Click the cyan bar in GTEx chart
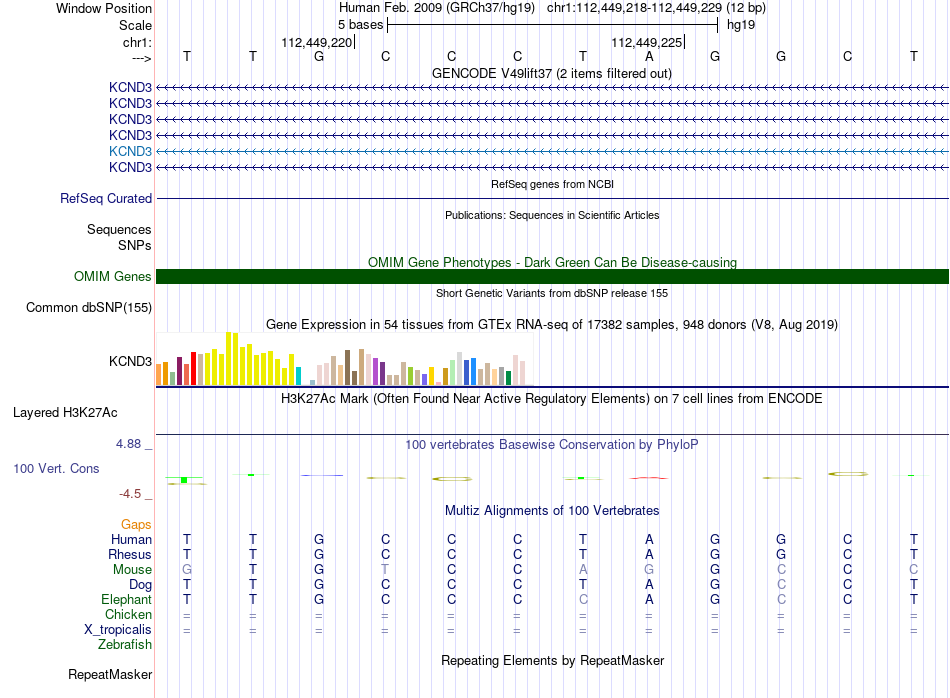This screenshot has width=950, height=698. click(x=298, y=376)
